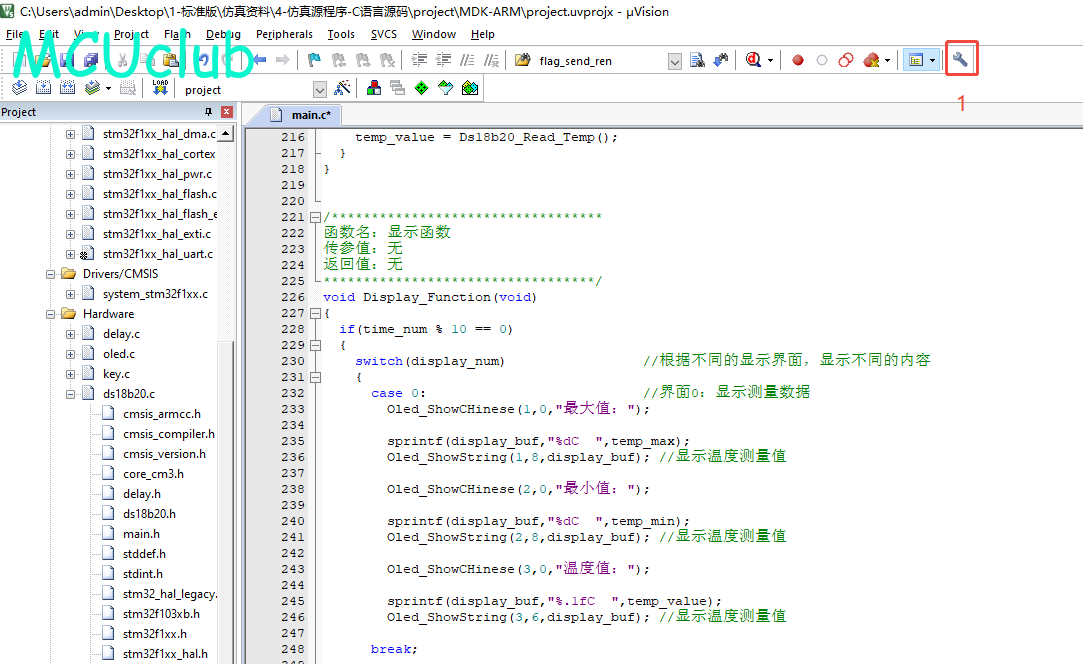Clear all bookmarks icon
Image resolution: width=1083 pixels, height=664 pixels.
(x=387, y=60)
